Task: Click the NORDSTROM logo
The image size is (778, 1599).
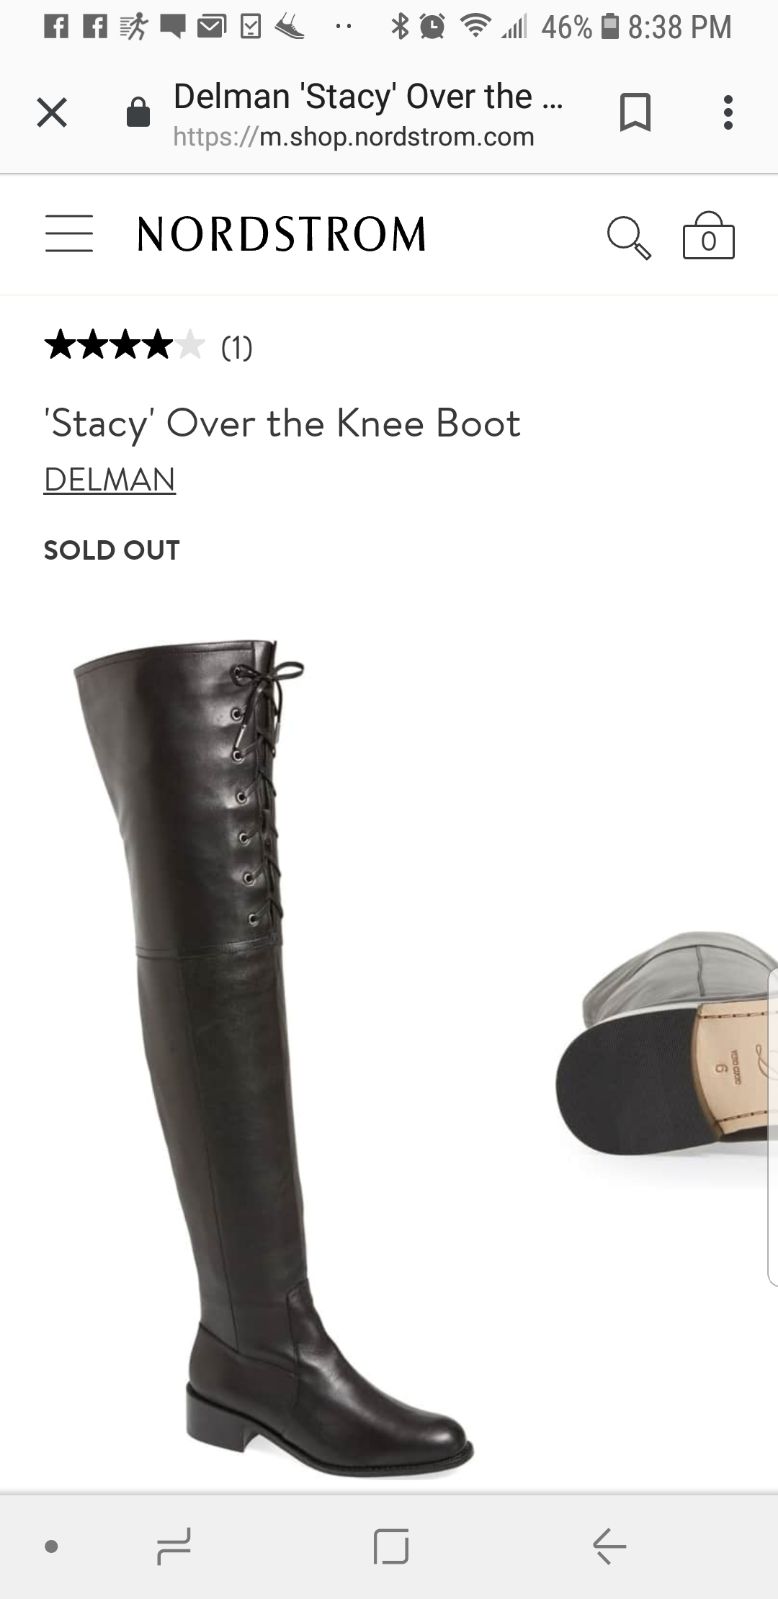Action: [x=281, y=234]
